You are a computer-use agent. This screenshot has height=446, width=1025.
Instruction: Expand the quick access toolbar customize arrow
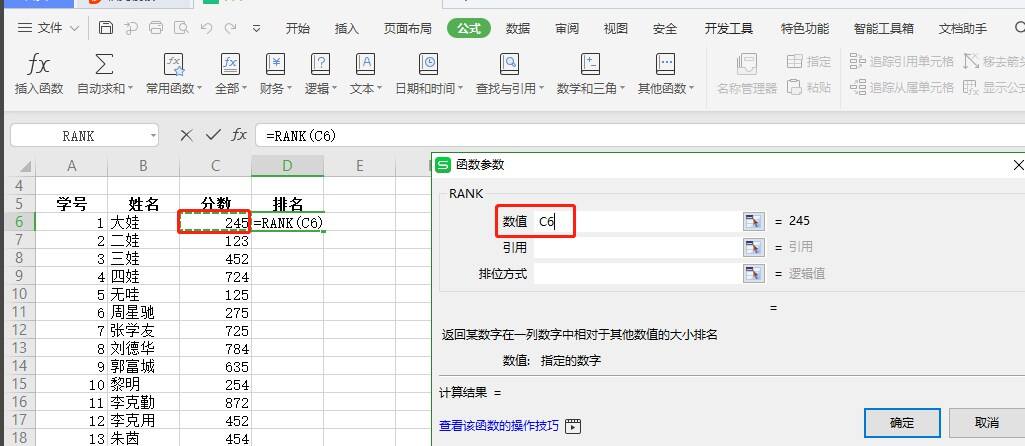click(257, 28)
